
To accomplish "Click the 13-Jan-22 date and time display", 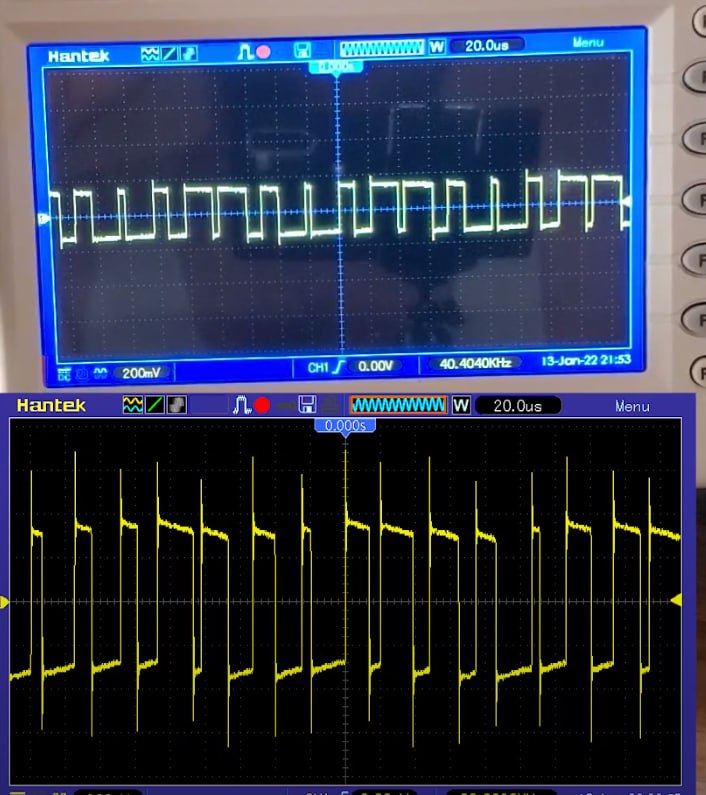I will tap(587, 359).
